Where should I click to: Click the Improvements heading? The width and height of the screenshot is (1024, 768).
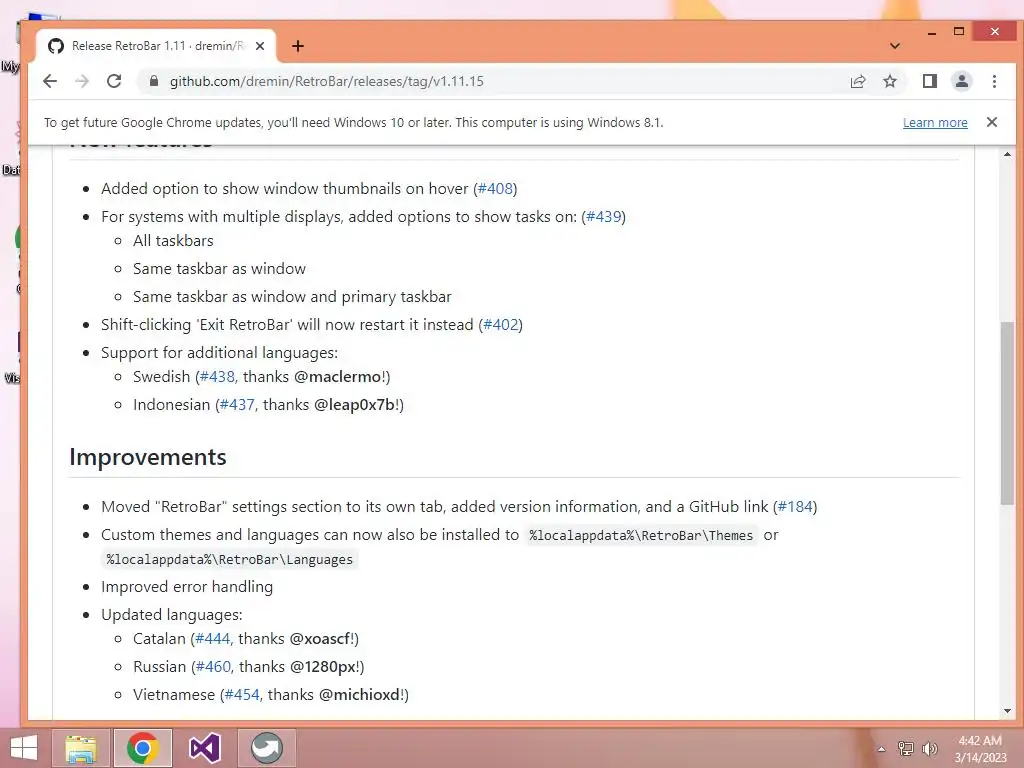(148, 457)
